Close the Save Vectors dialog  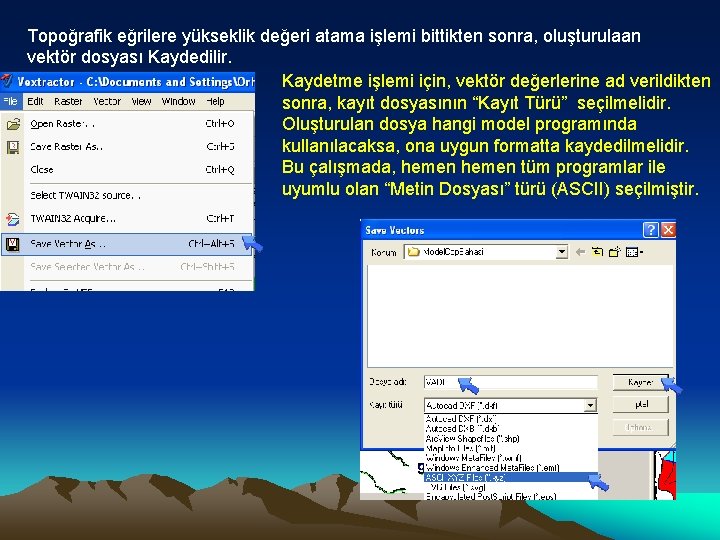[x=668, y=230]
